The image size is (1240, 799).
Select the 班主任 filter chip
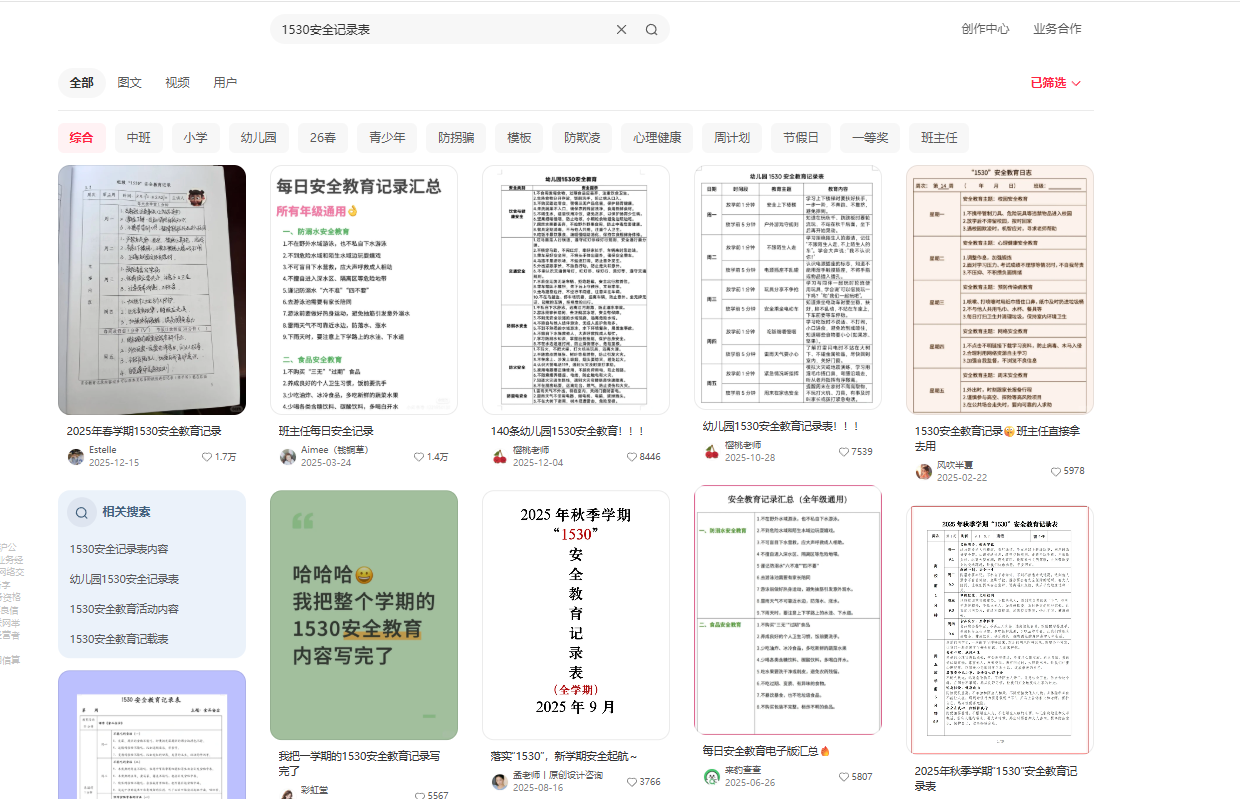(x=939, y=138)
